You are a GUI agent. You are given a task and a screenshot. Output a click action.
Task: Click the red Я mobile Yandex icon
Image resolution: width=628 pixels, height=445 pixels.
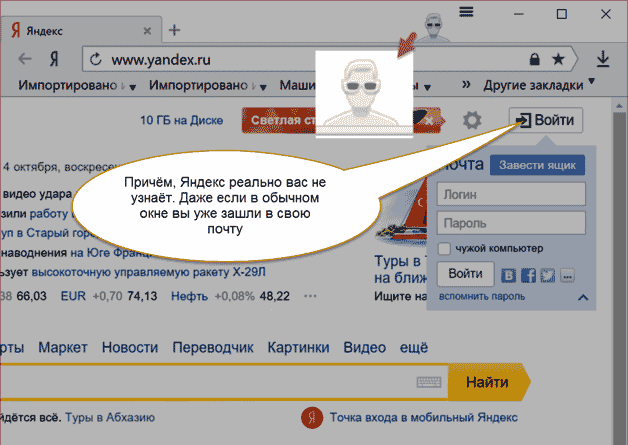coord(312,418)
